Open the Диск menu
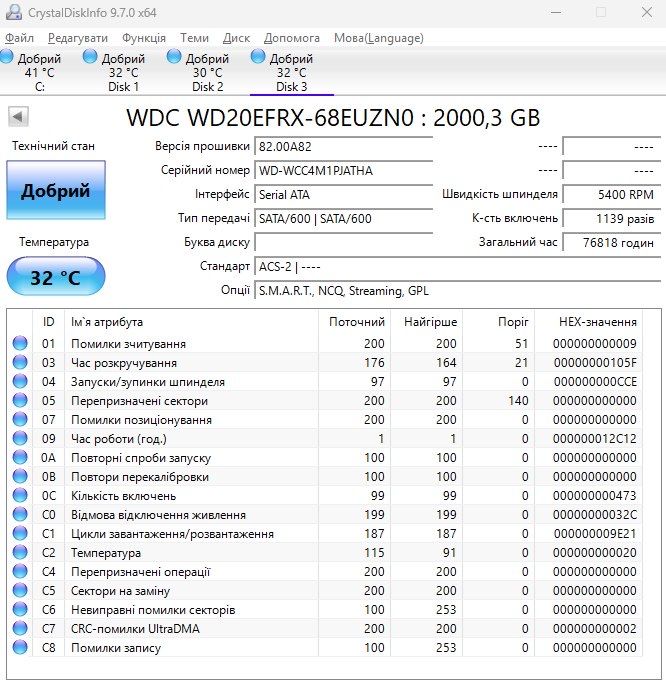666x684 pixels. 236,38
